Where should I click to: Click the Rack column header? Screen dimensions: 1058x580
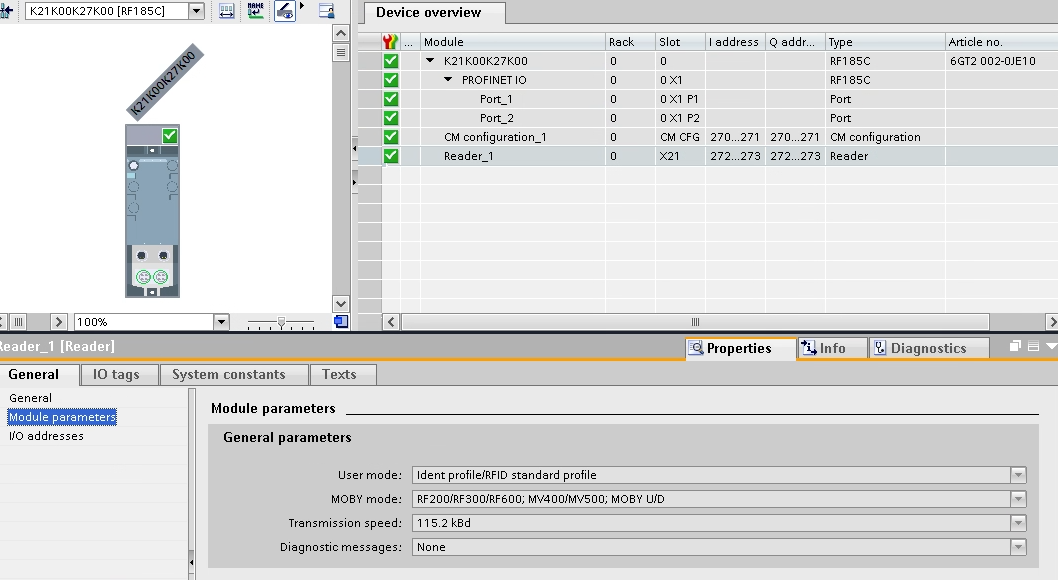630,42
